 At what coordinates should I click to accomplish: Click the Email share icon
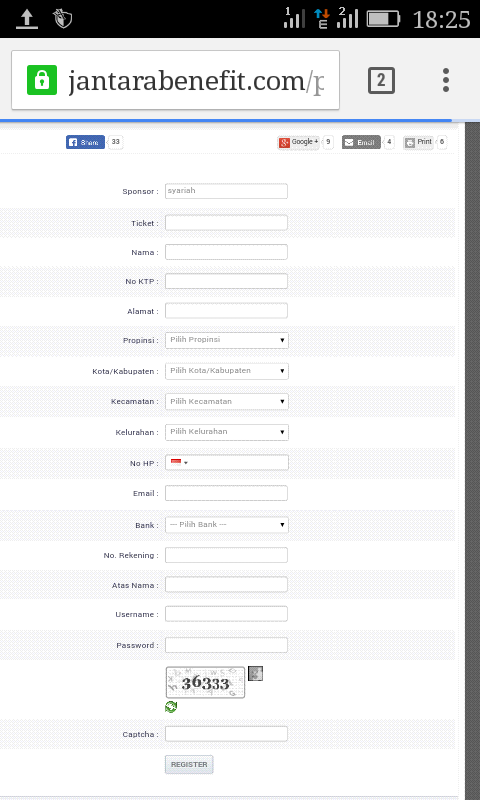click(361, 142)
